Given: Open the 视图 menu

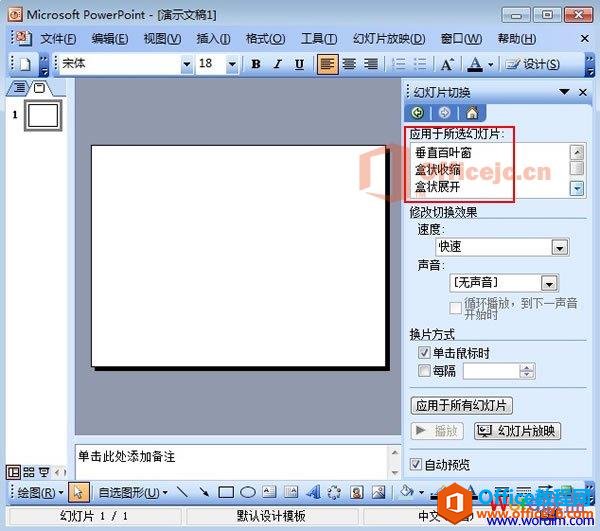Looking at the screenshot, I should (162, 39).
